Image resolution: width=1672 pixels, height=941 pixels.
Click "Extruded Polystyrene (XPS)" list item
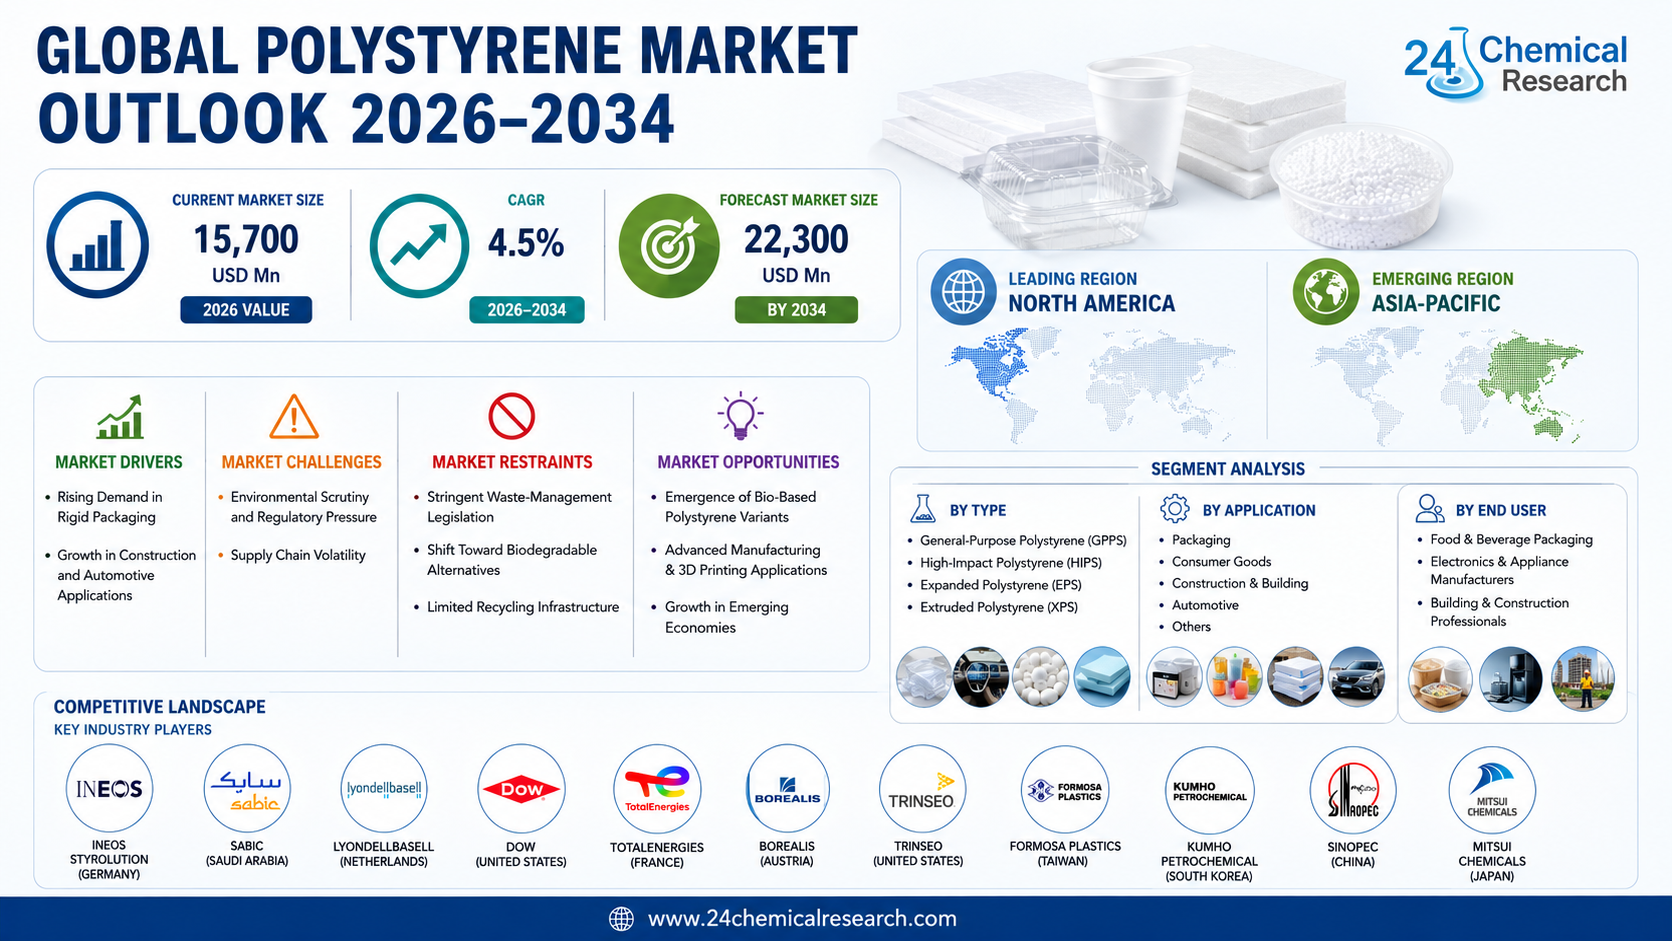[999, 607]
